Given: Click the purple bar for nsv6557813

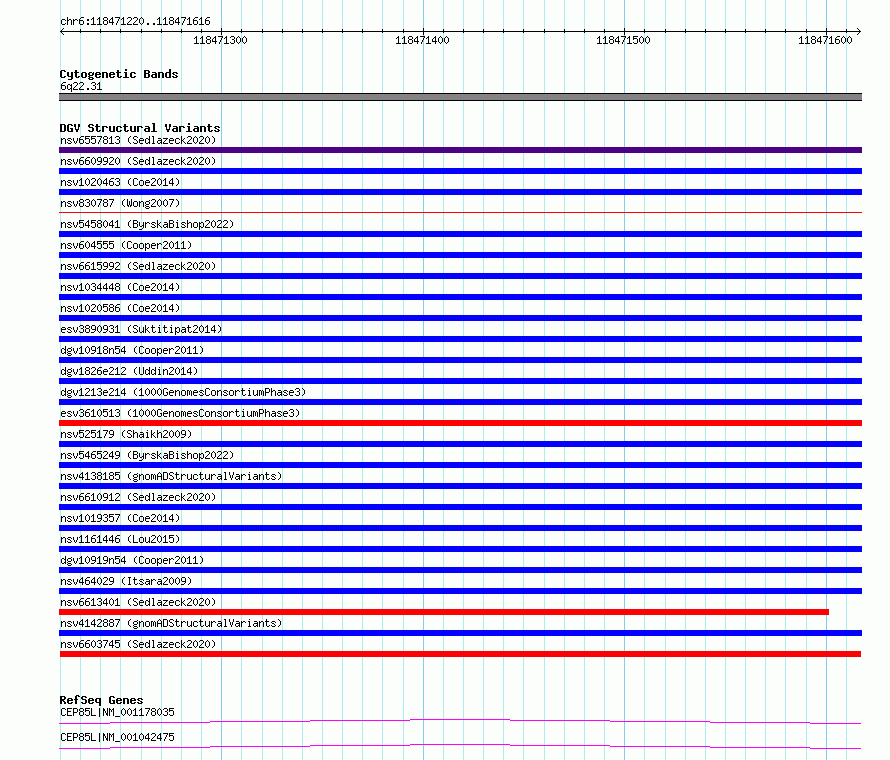Looking at the screenshot, I should 460,150.
